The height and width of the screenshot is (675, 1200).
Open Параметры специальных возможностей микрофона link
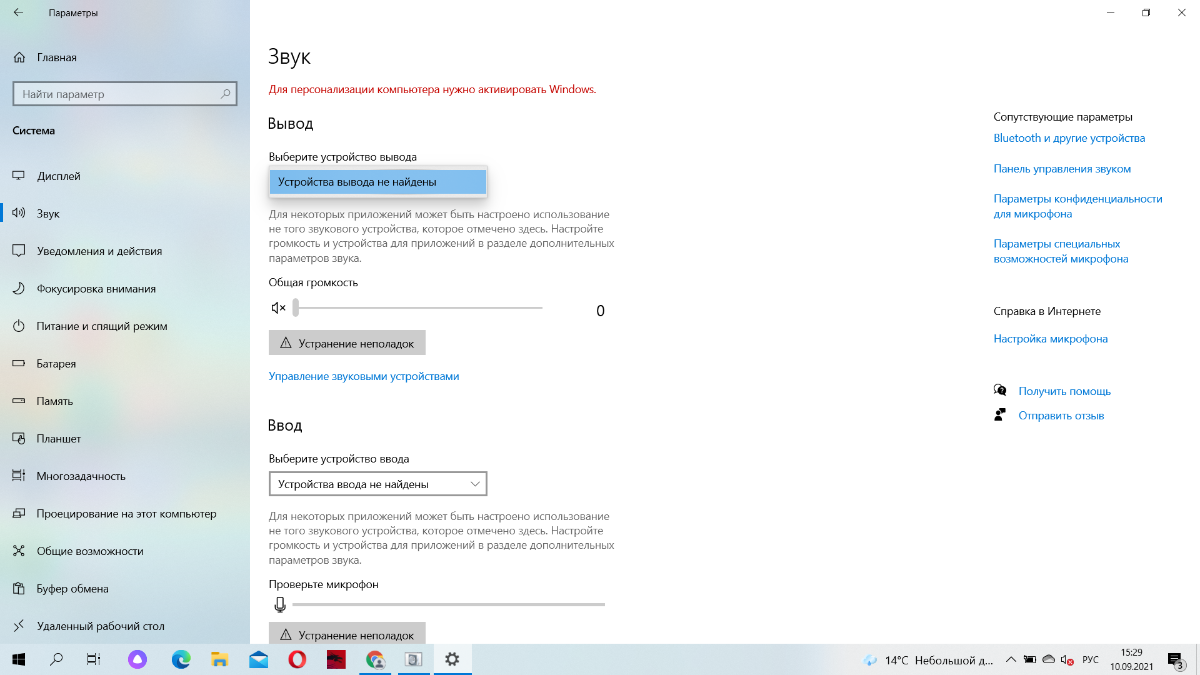[x=1061, y=251]
